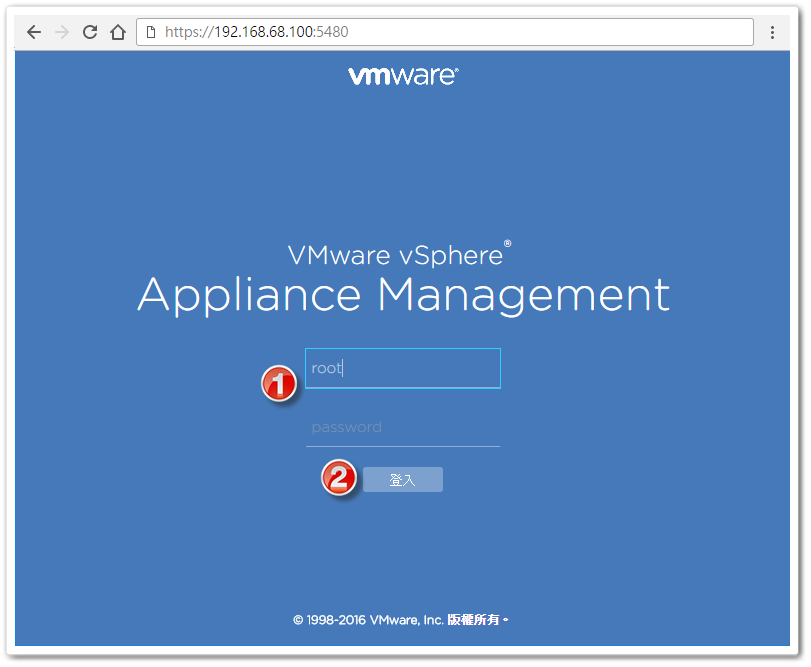Open the browser home page icon

[118, 32]
